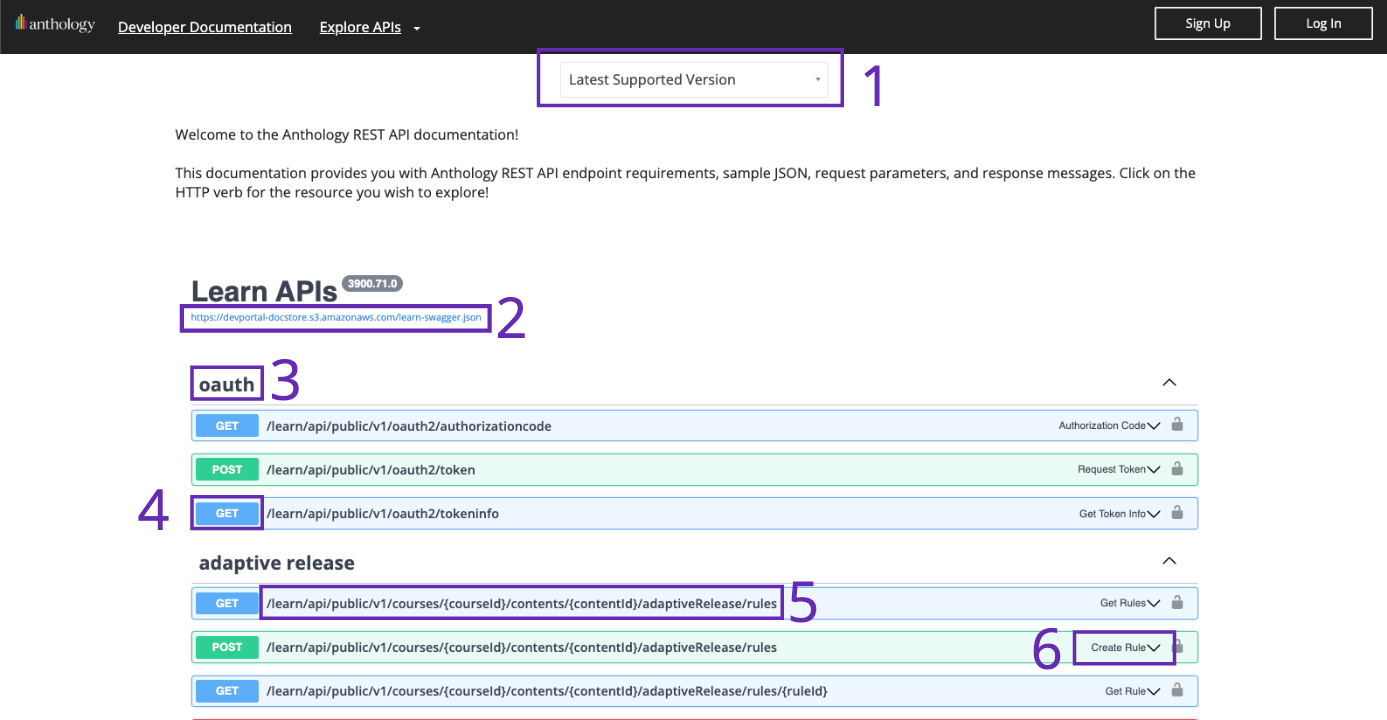The height and width of the screenshot is (720, 1387).
Task: Click the oauth section heading
Action: (227, 384)
